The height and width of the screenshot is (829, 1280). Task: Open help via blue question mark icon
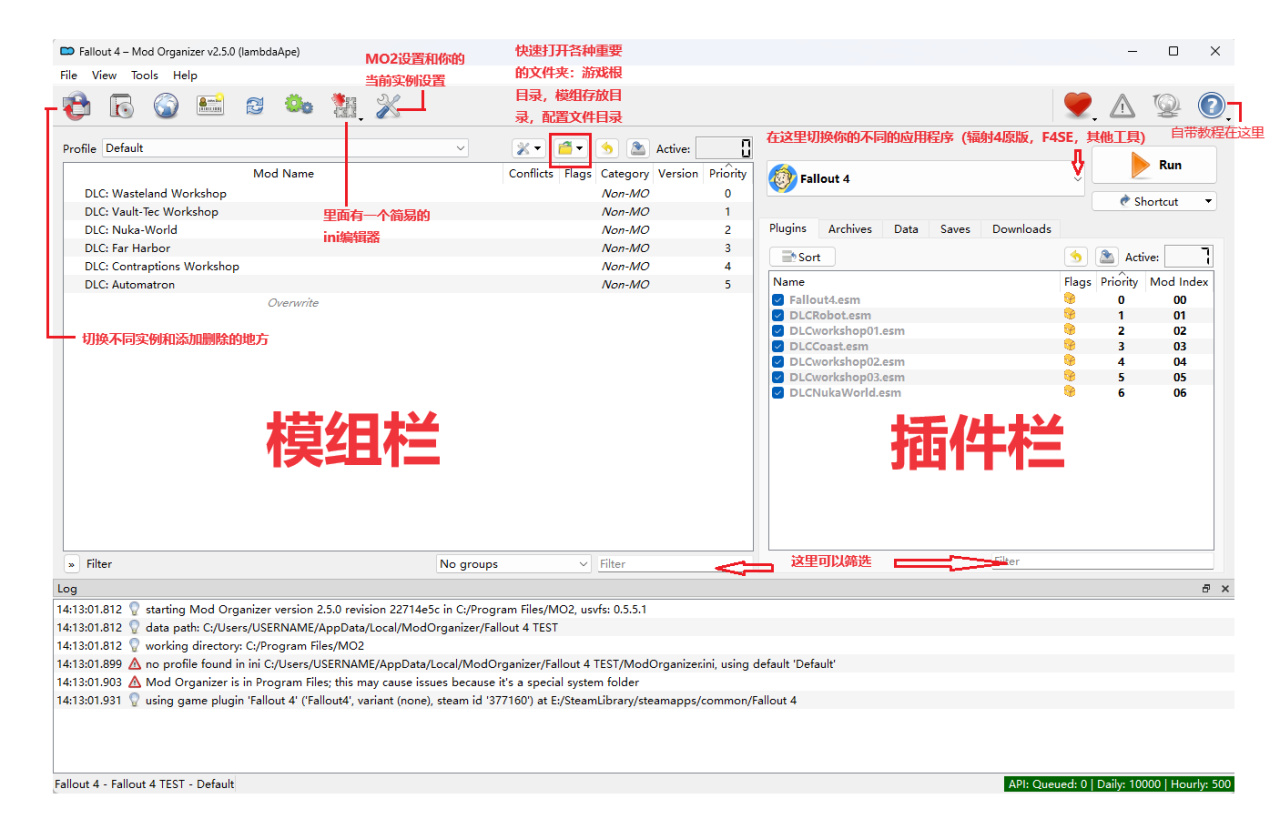[1211, 105]
